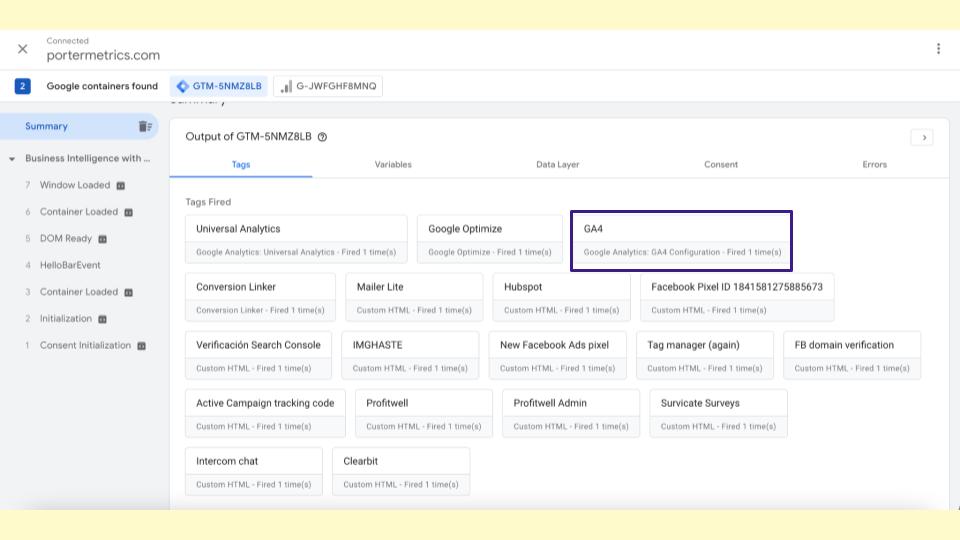Open the Profitwell Admin tag card
The width and height of the screenshot is (960, 540).
(571, 414)
